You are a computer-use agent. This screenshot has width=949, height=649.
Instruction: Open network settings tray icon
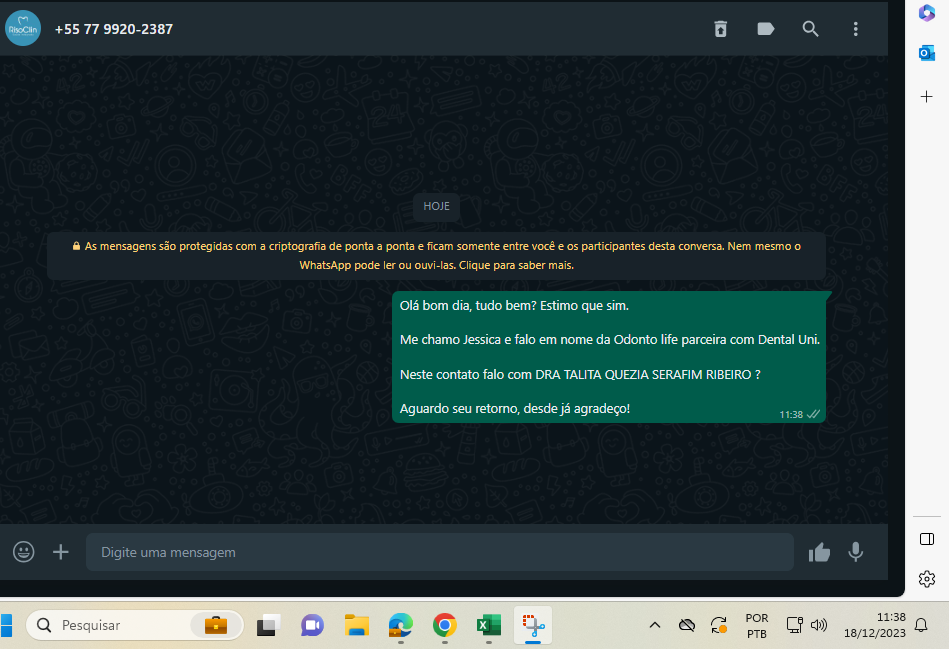point(795,625)
